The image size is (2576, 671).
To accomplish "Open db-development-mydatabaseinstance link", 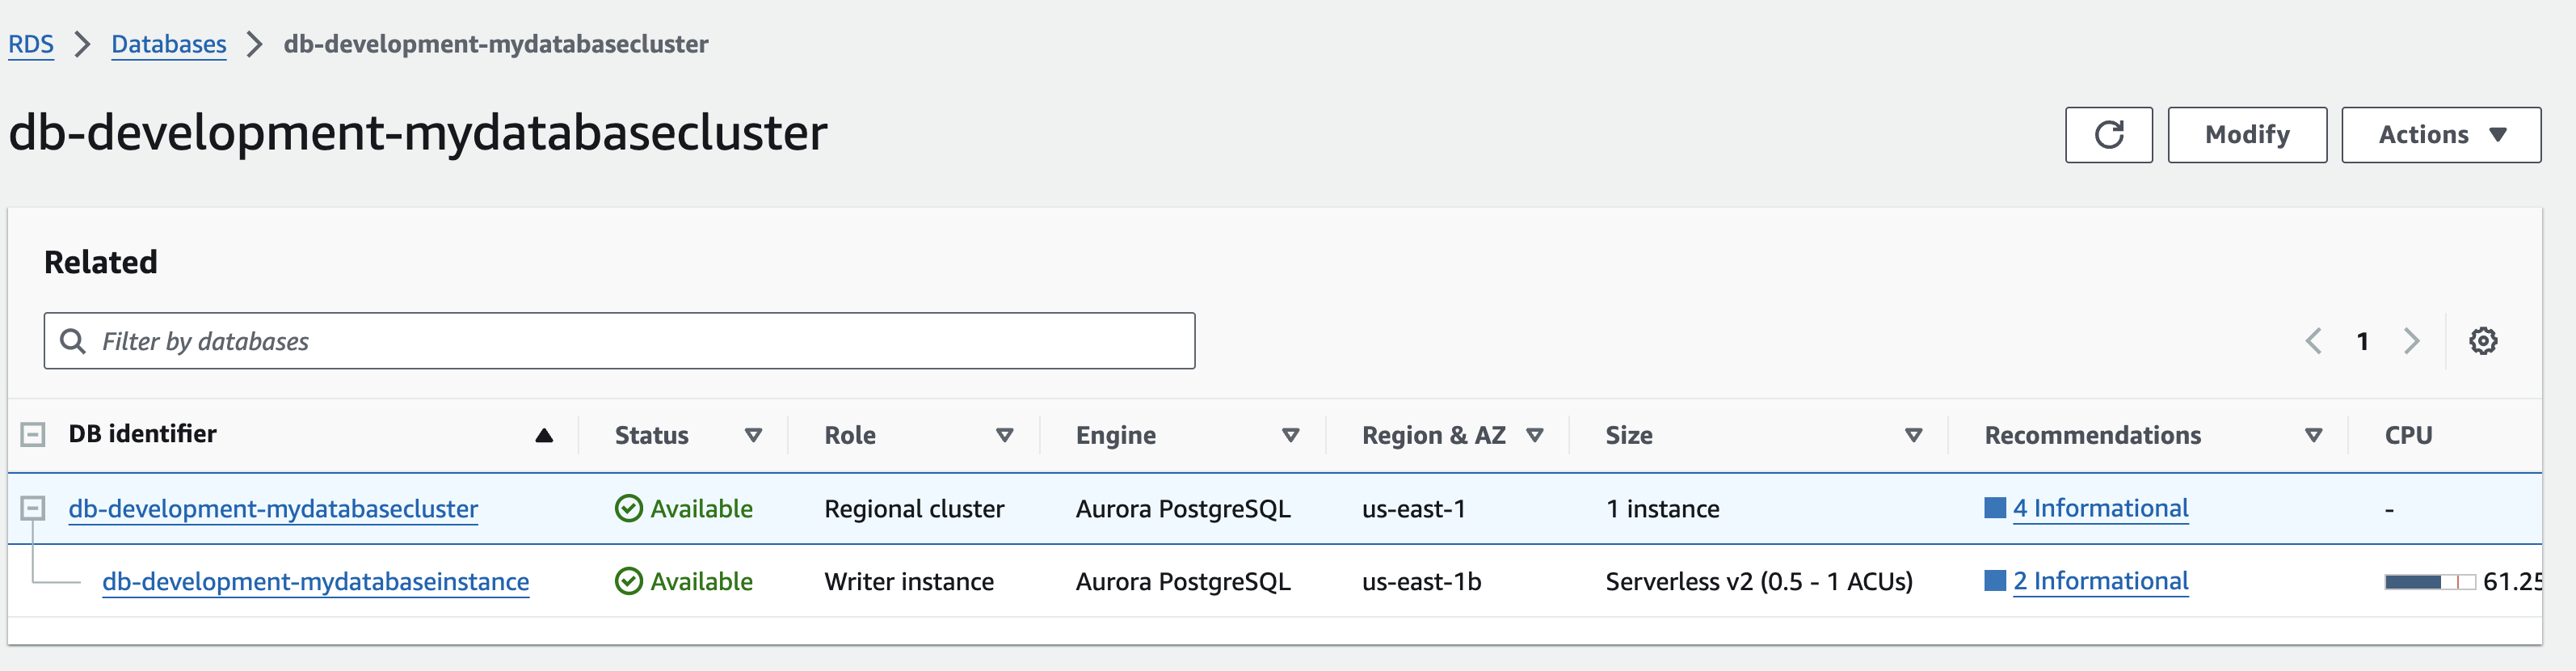I will pyautogui.click(x=316, y=581).
